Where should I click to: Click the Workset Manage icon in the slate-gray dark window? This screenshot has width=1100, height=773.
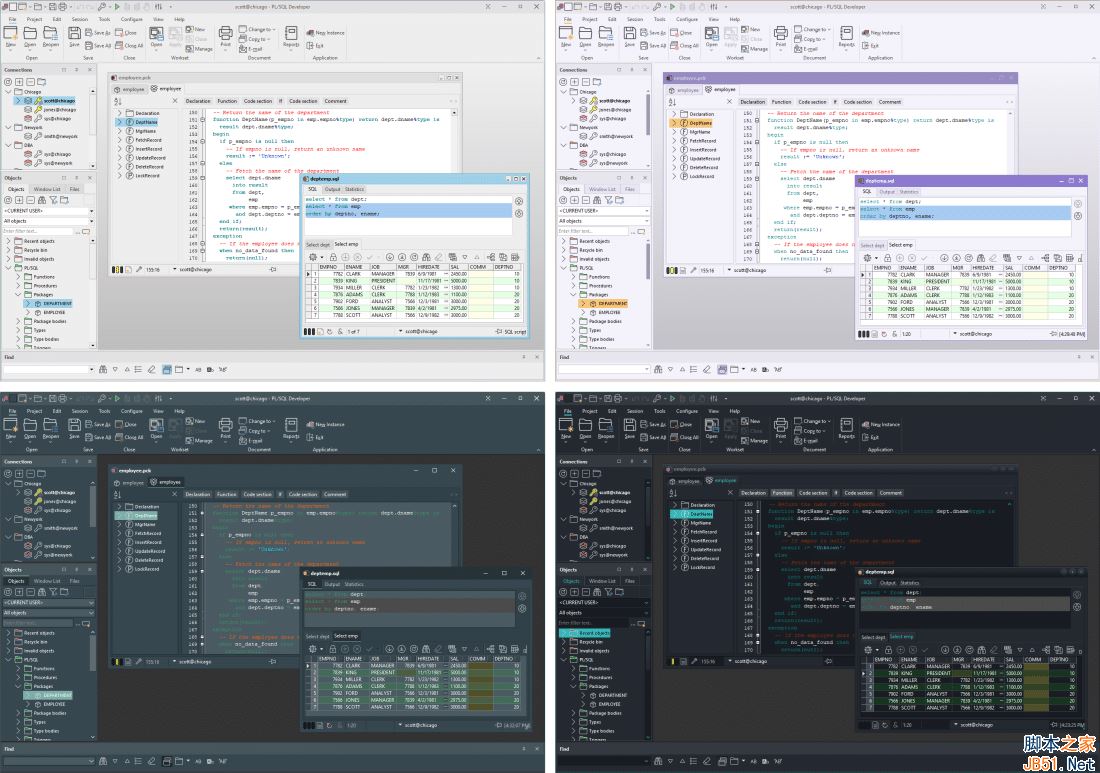188,440
